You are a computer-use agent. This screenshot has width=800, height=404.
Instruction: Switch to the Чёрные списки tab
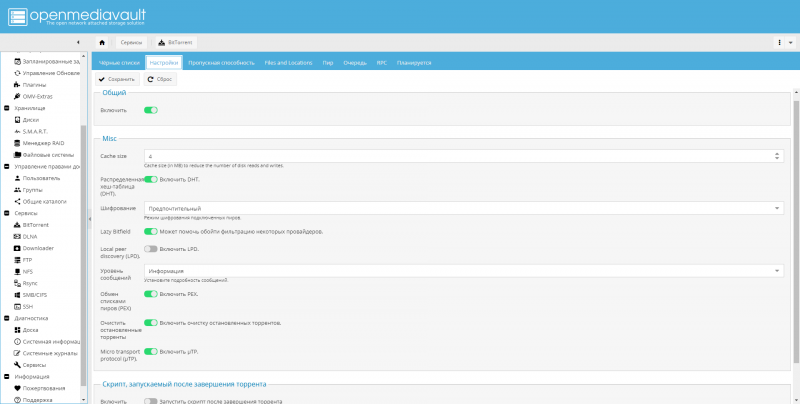coord(119,63)
